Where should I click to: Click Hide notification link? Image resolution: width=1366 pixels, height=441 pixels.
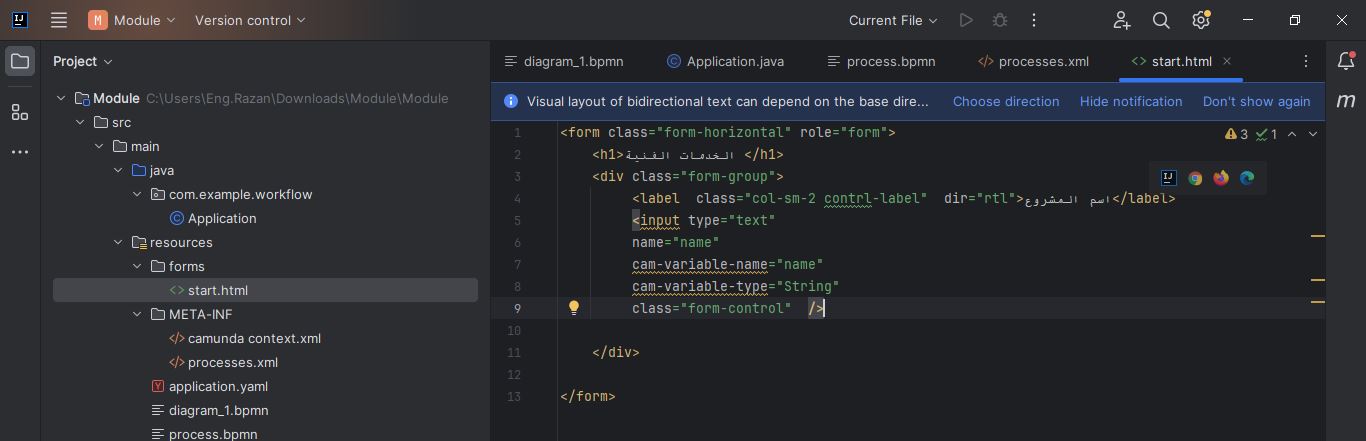pos(1131,101)
